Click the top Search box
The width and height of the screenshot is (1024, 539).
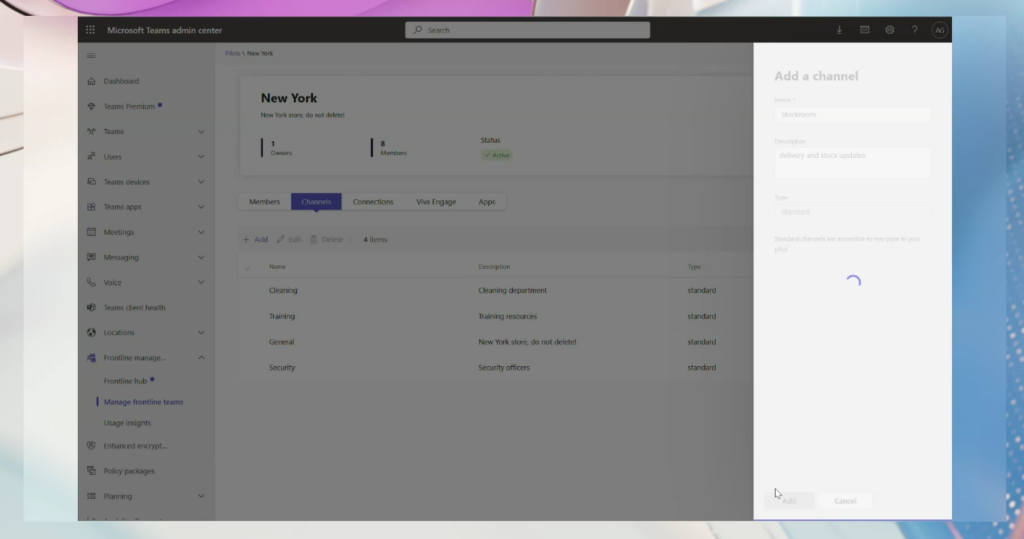(x=527, y=30)
